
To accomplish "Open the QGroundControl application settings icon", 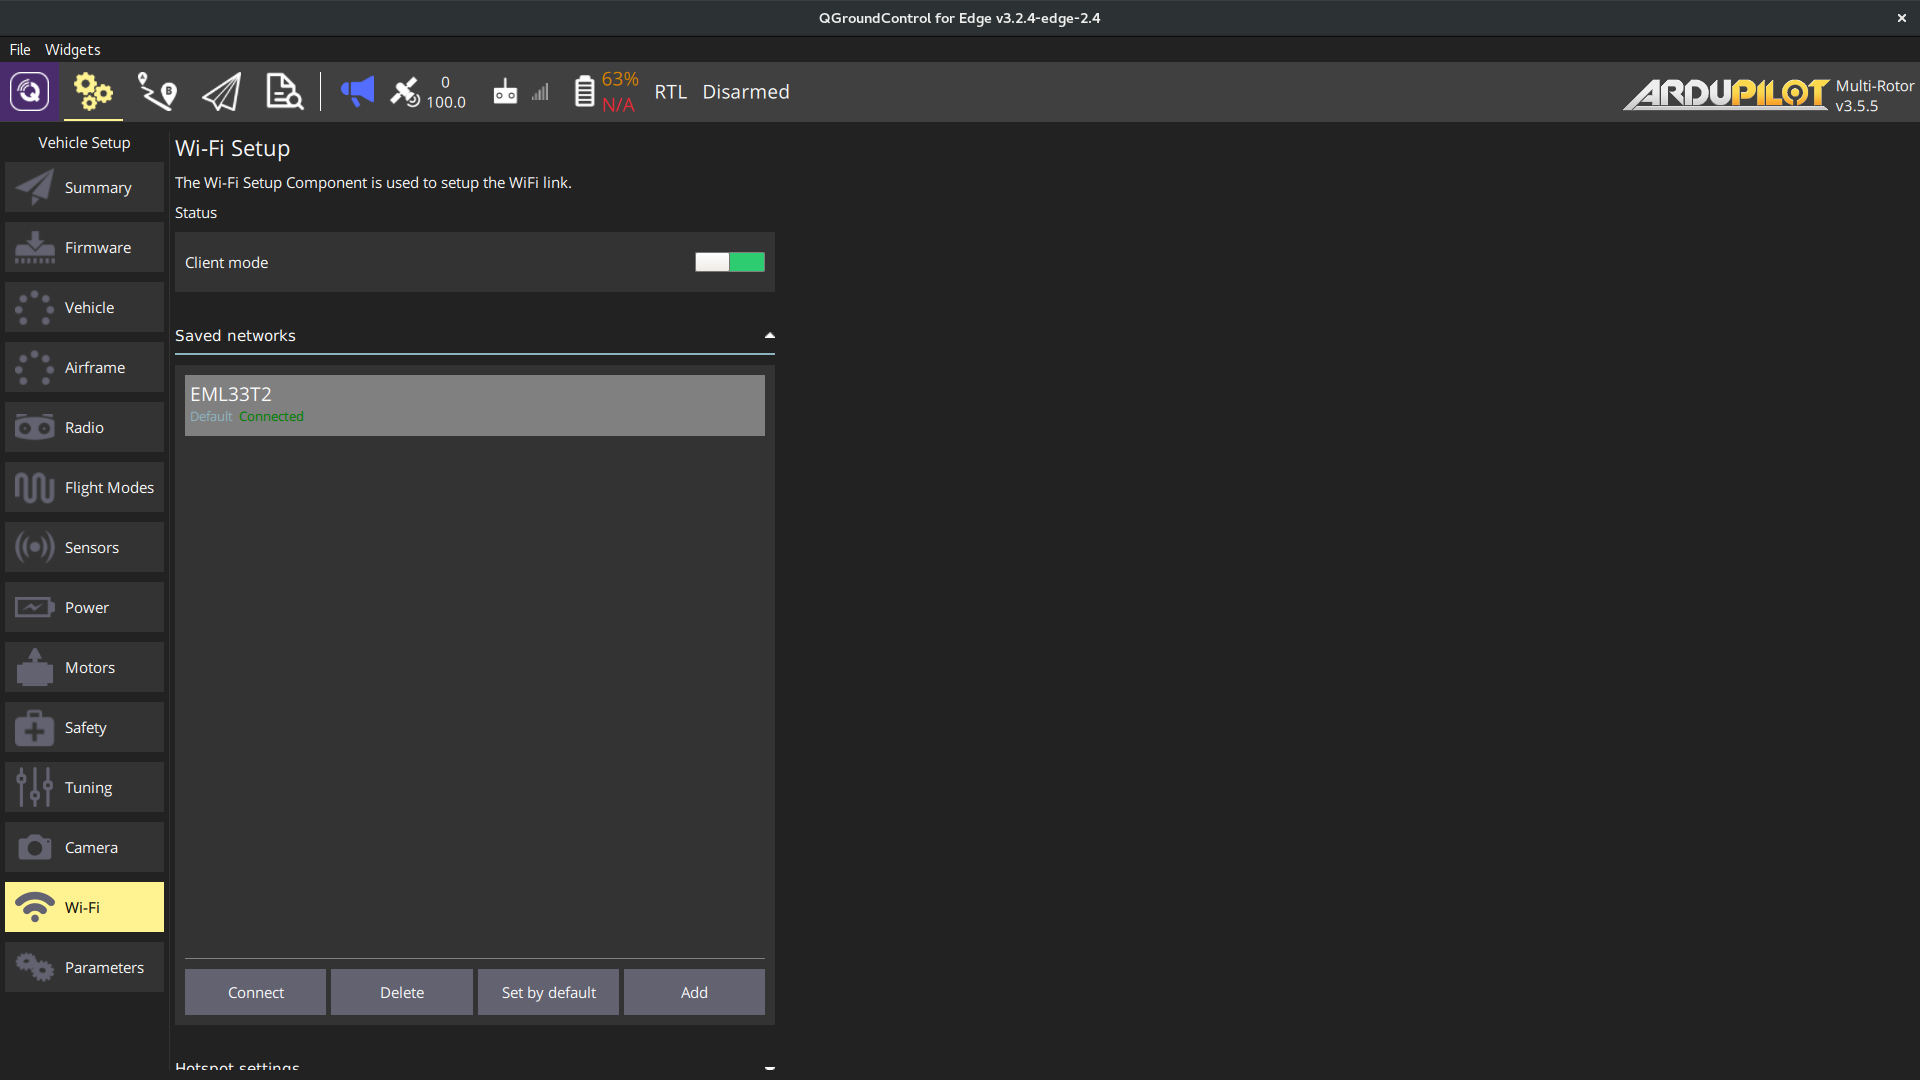I will point(29,92).
